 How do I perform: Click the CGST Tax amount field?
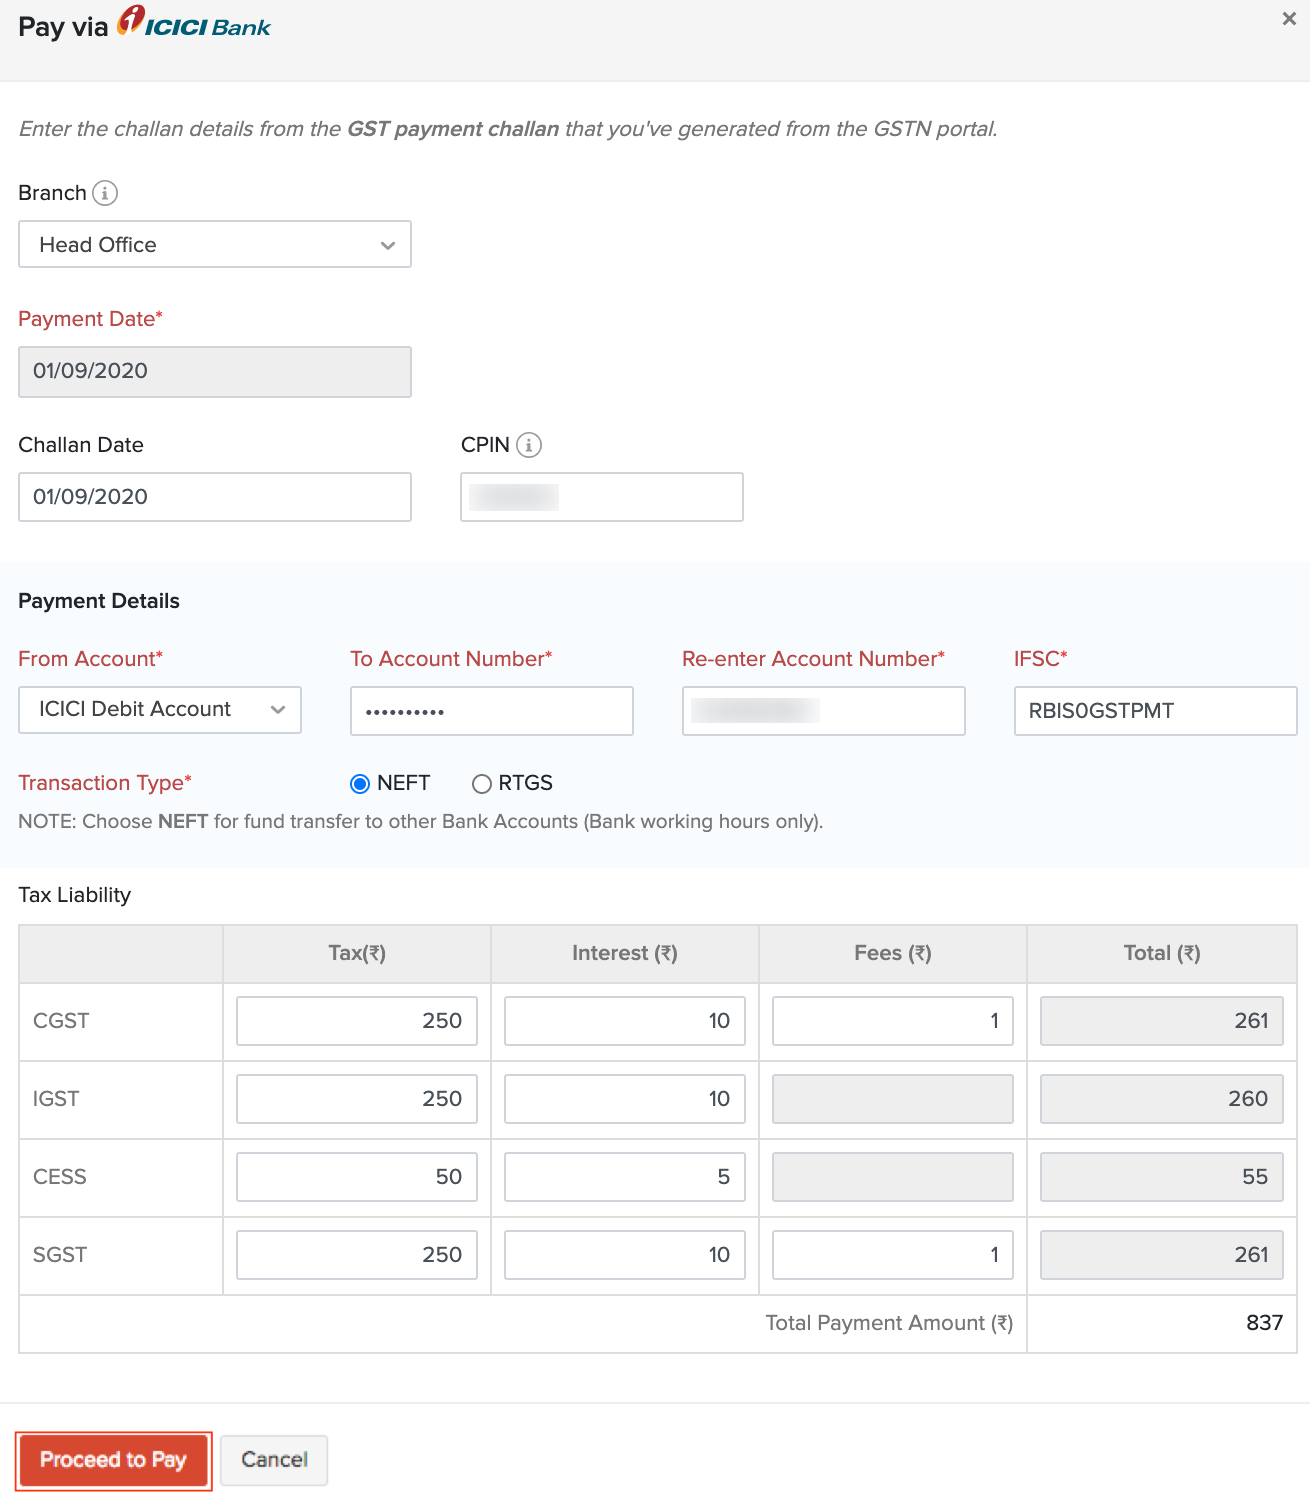[x=357, y=1021]
